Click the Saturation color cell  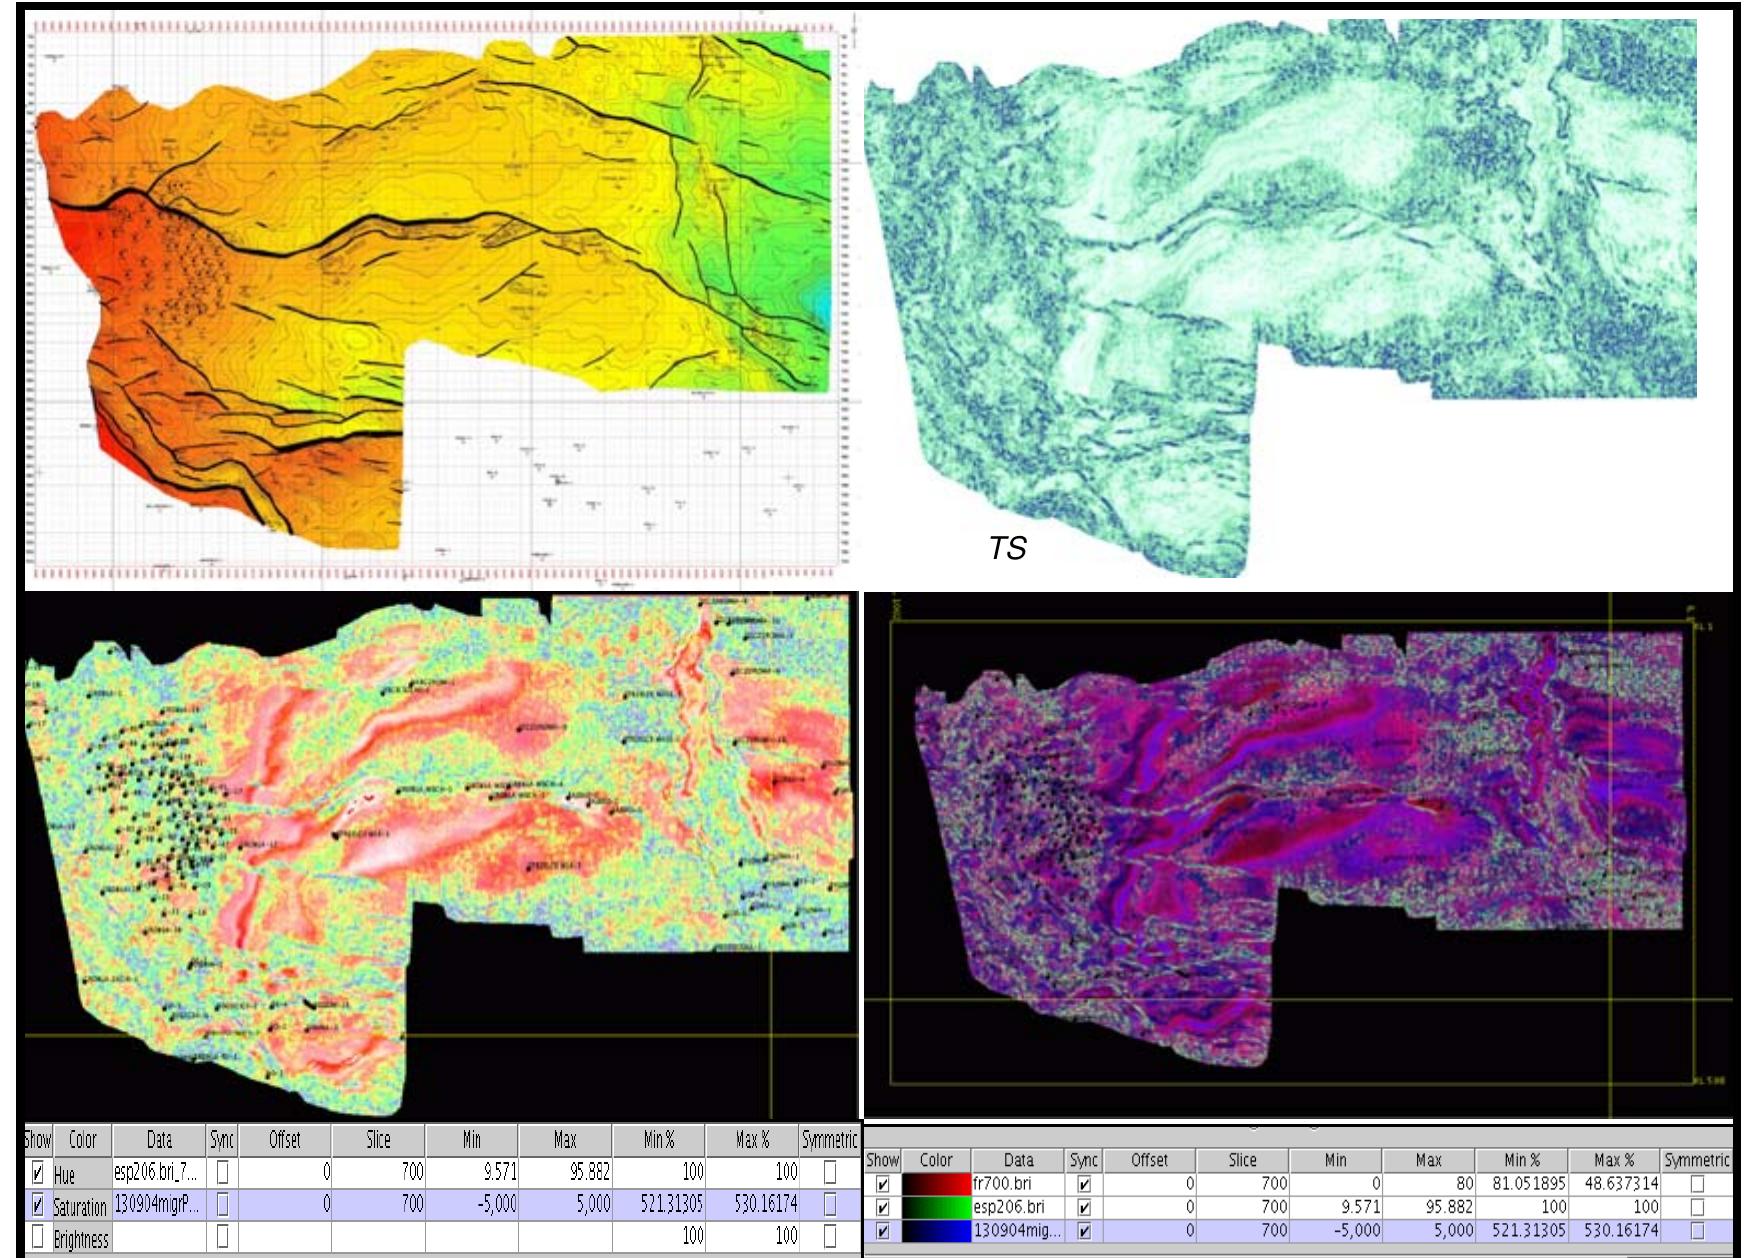(82, 1206)
